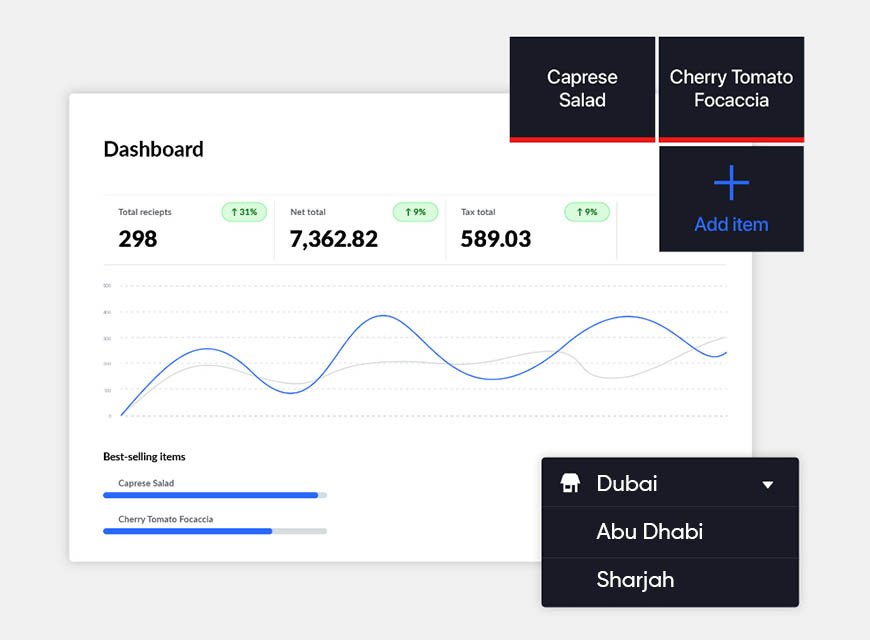Click the Total receipts value 298
Screen dimensions: 870x640
click(138, 239)
